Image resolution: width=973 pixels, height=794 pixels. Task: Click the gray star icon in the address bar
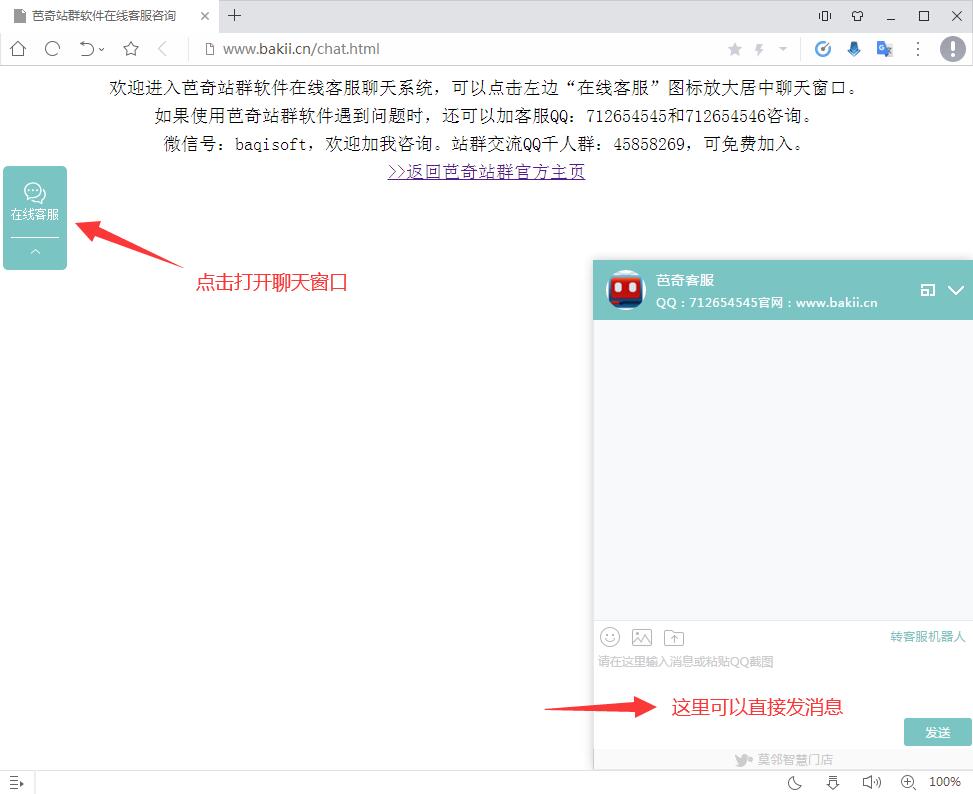click(x=735, y=49)
